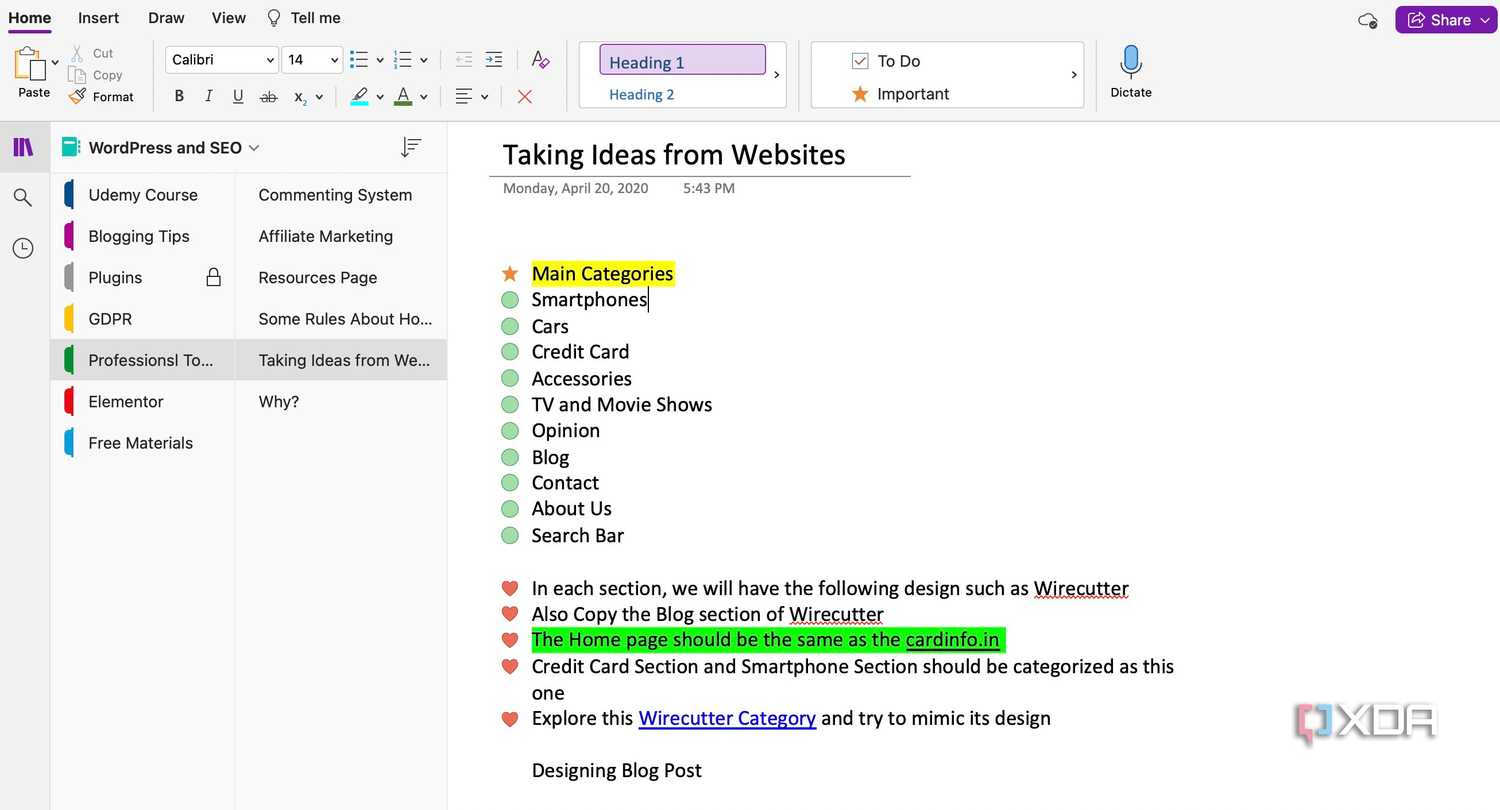Open font color dropdown arrow
Image resolution: width=1500 pixels, height=810 pixels.
(424, 97)
